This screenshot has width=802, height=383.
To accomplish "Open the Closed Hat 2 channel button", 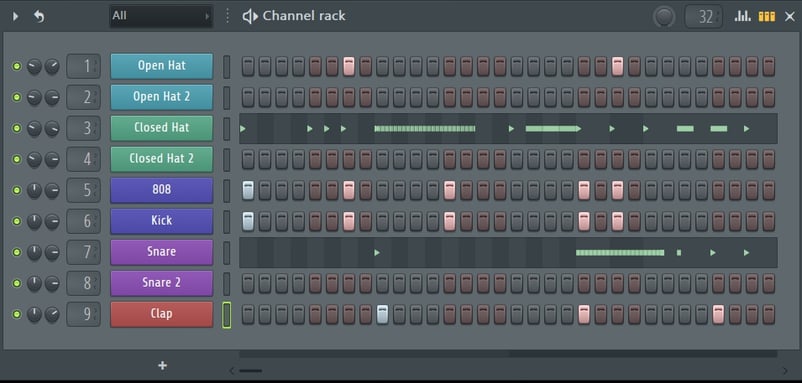I will pyautogui.click(x=162, y=159).
